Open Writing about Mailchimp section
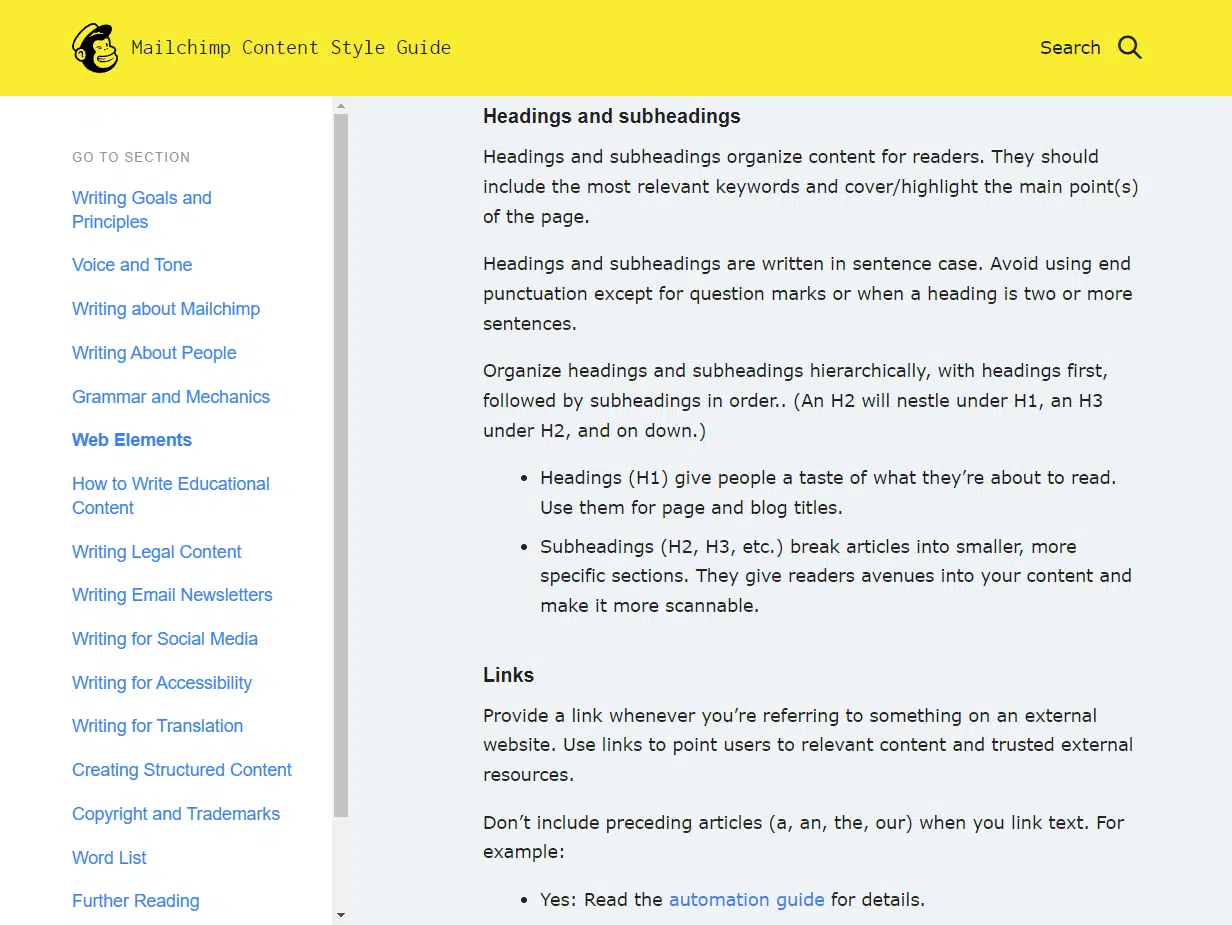The image size is (1232, 925). (x=166, y=309)
